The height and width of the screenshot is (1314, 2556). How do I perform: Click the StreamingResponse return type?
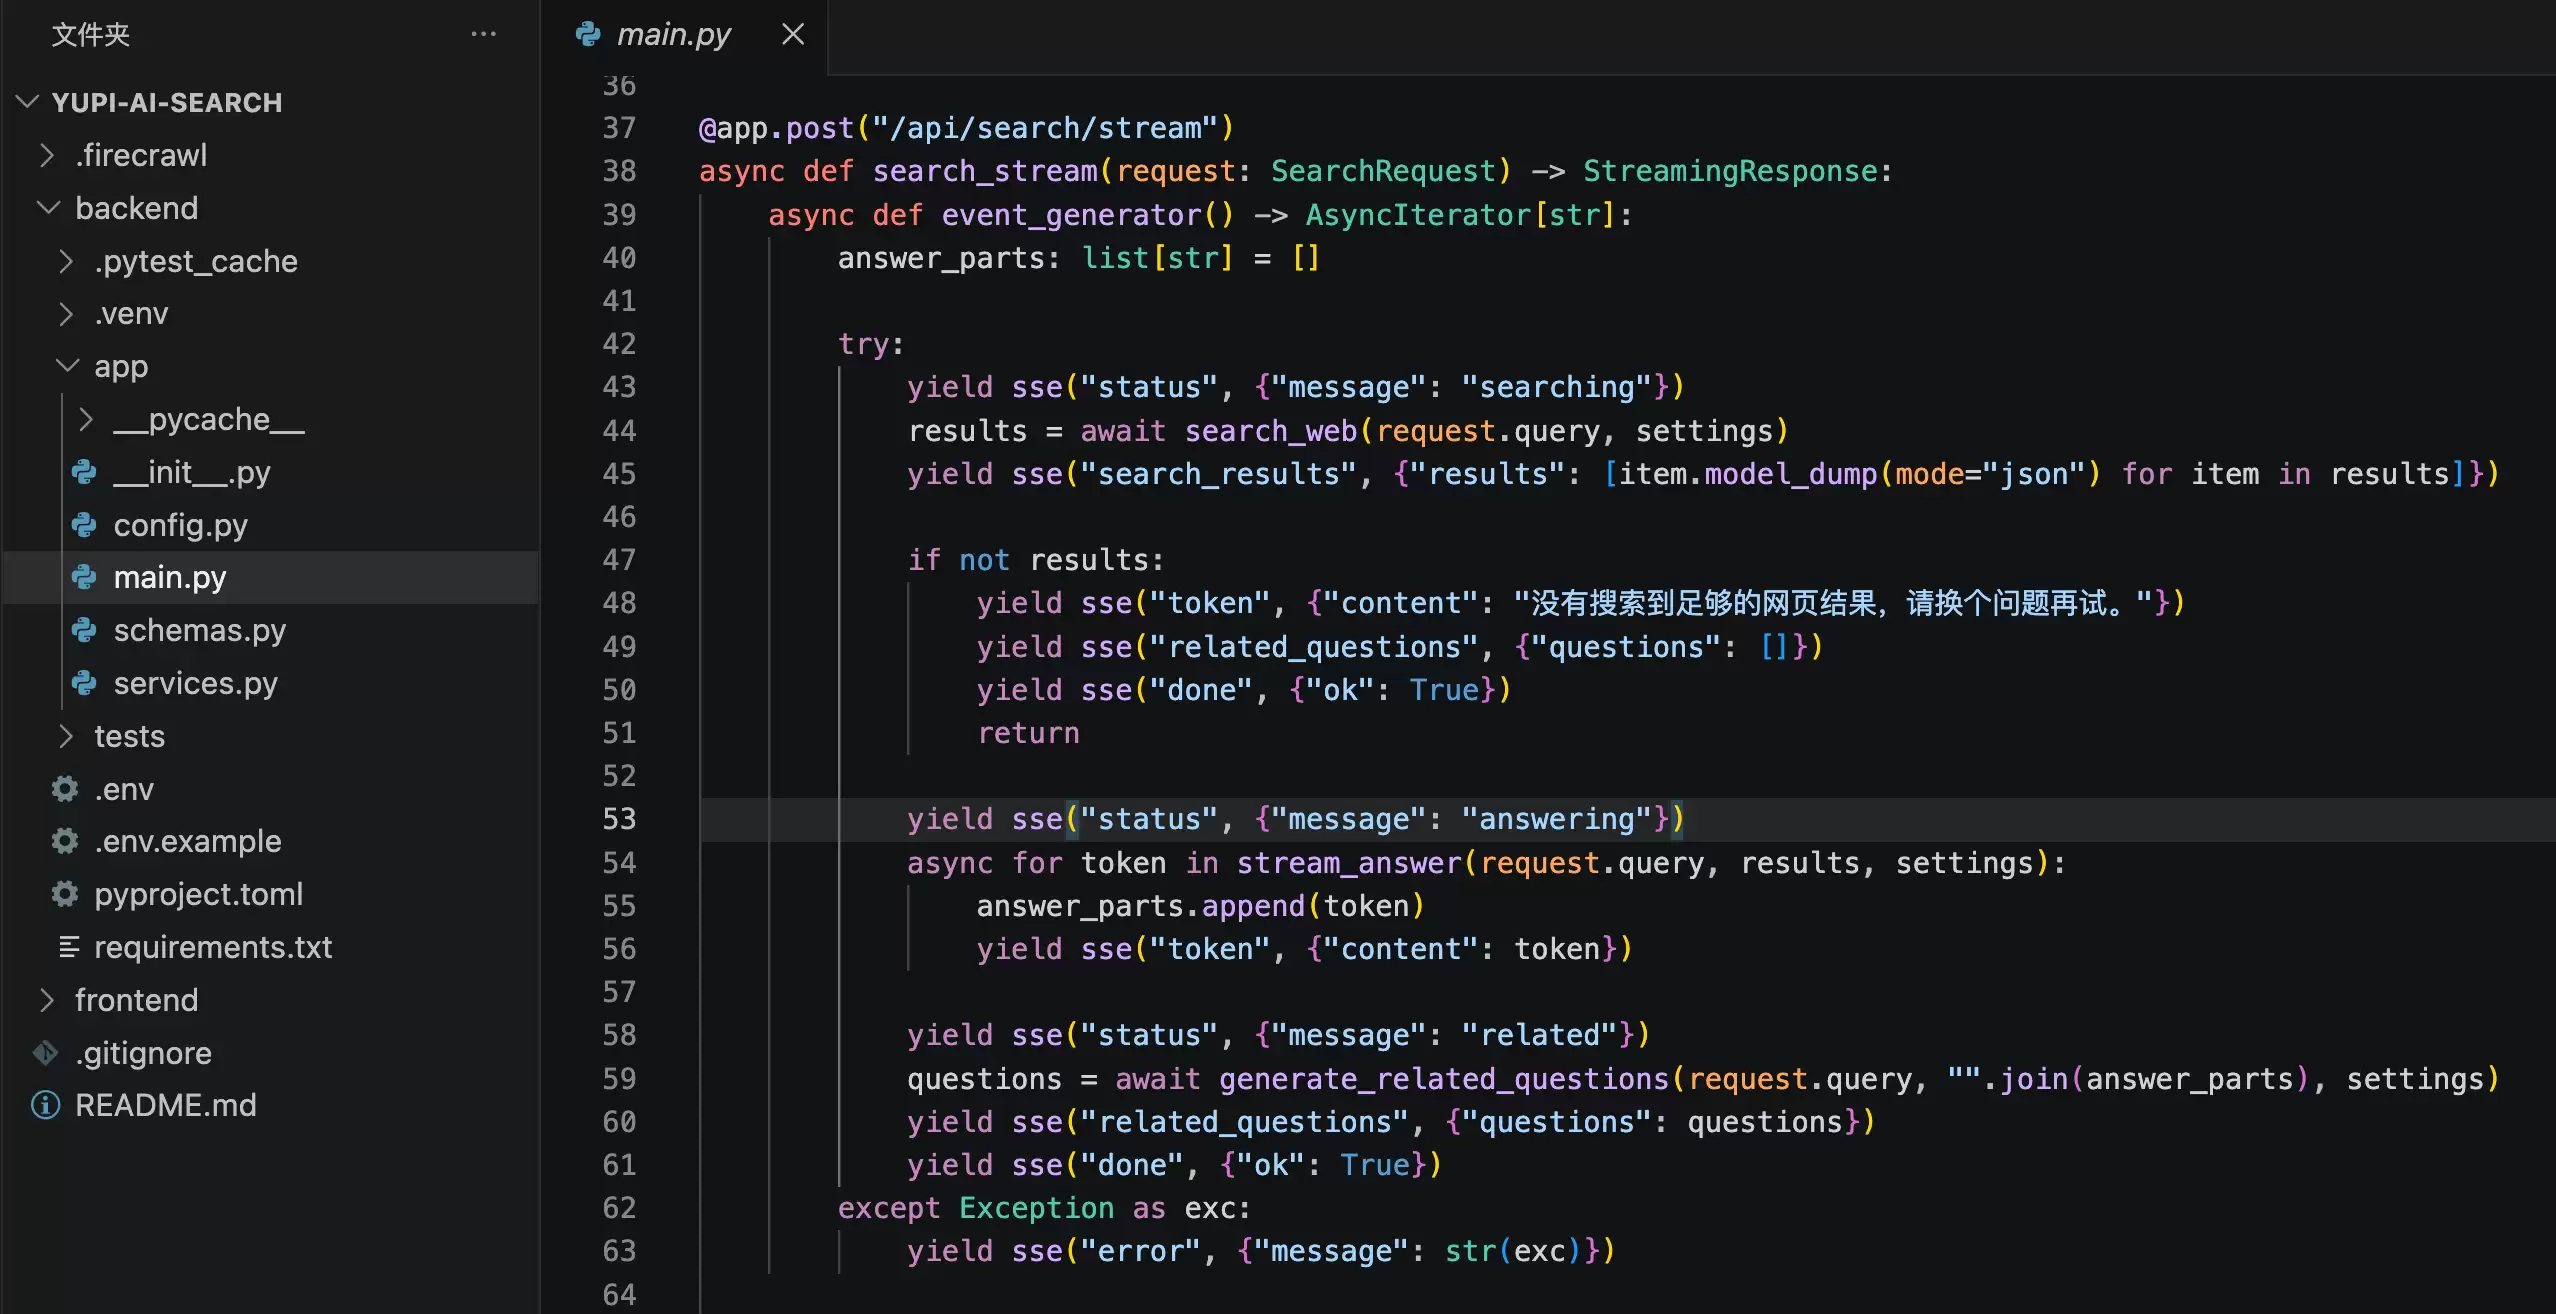1730,171
